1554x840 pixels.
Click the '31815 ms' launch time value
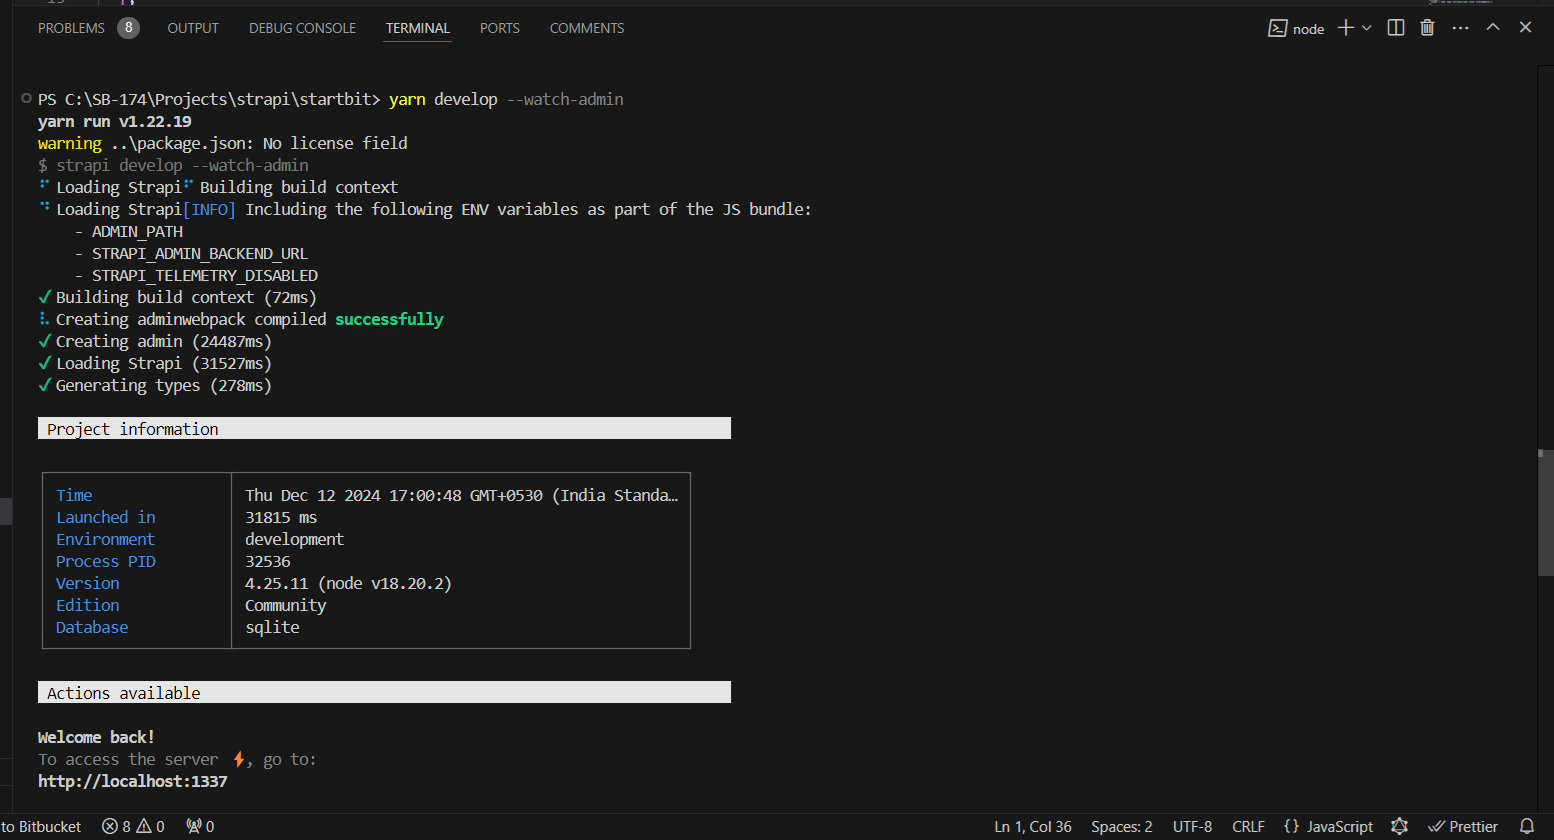[x=281, y=517]
